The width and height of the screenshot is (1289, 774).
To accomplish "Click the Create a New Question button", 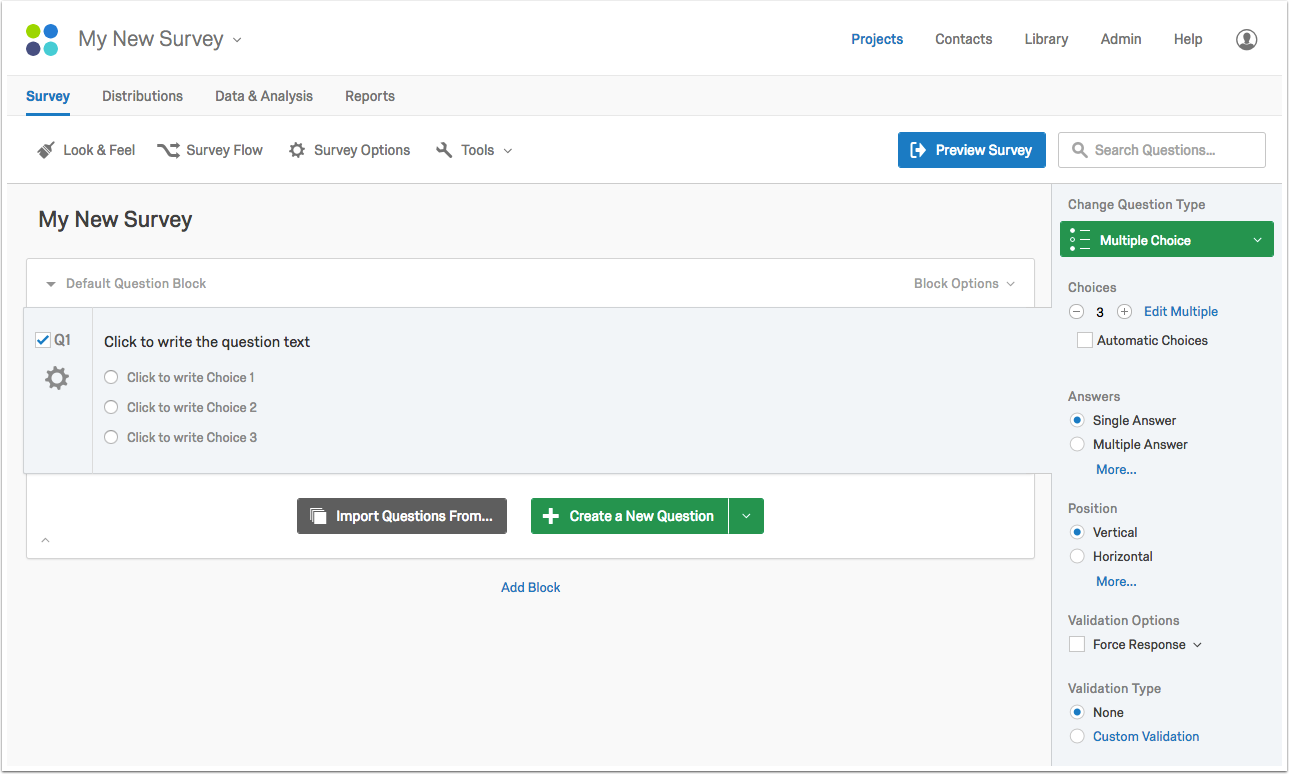I will click(628, 515).
